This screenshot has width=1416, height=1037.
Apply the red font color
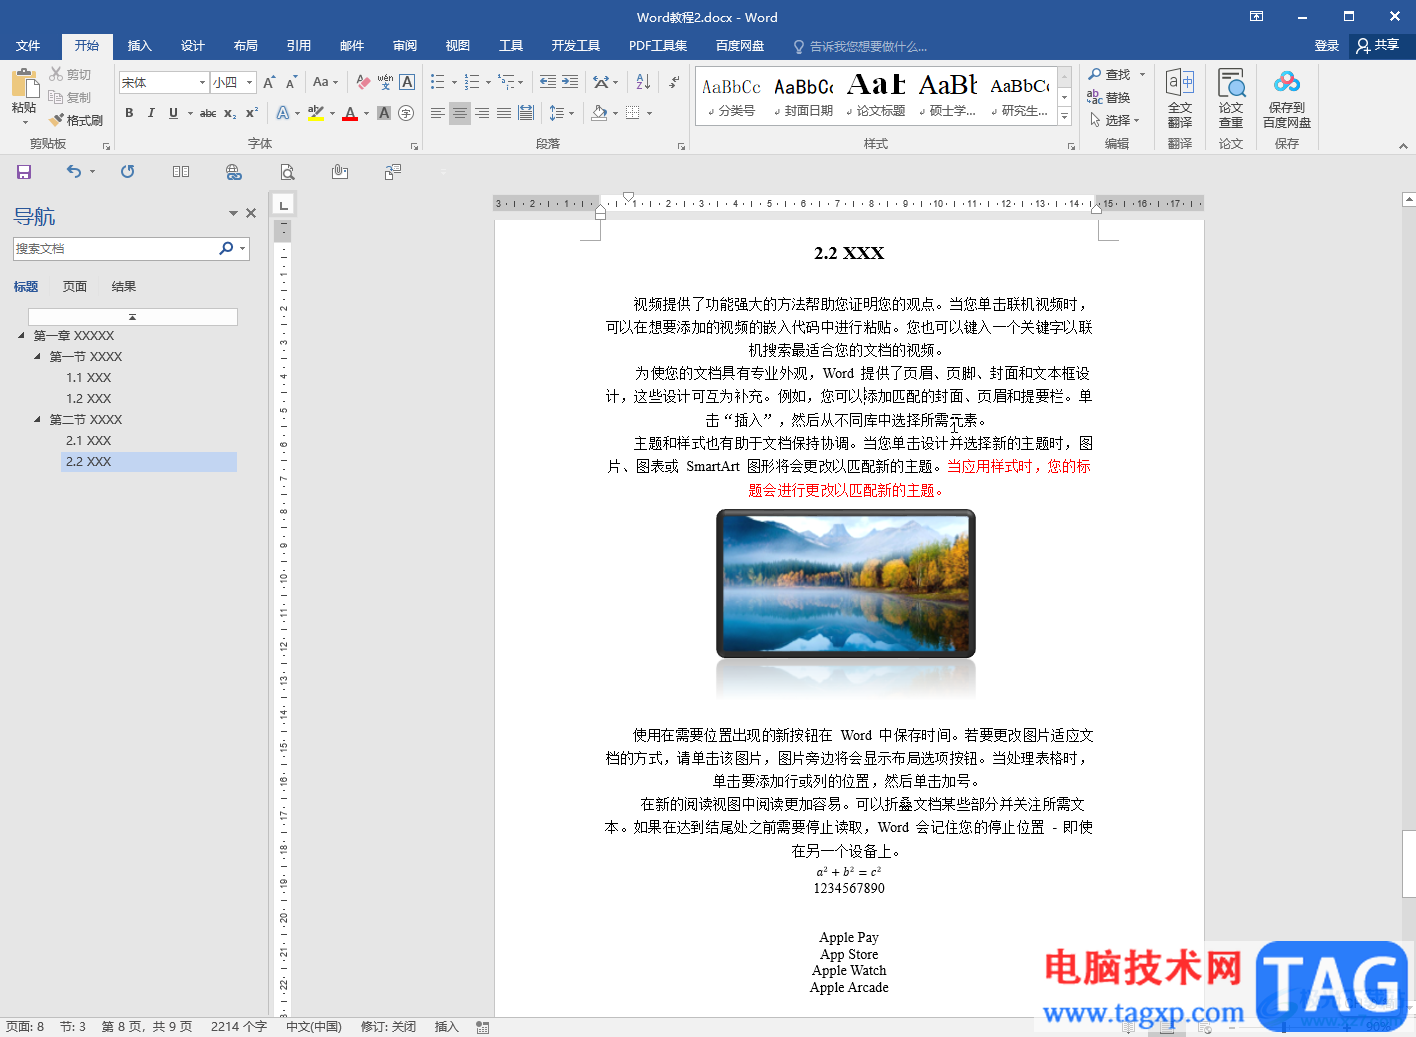(x=350, y=113)
